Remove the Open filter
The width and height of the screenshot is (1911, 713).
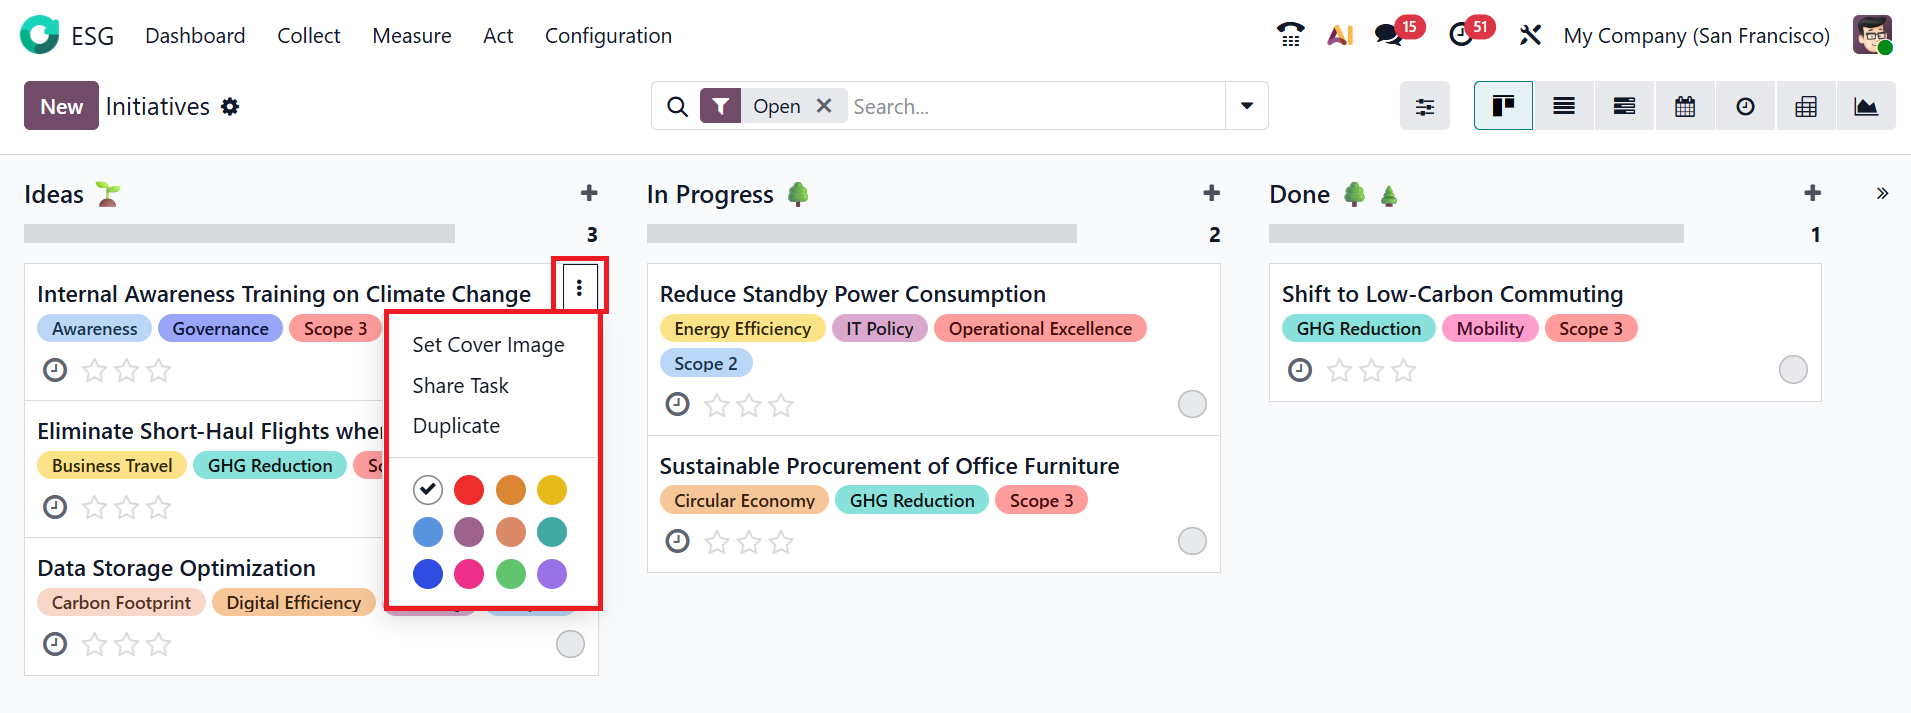point(824,106)
